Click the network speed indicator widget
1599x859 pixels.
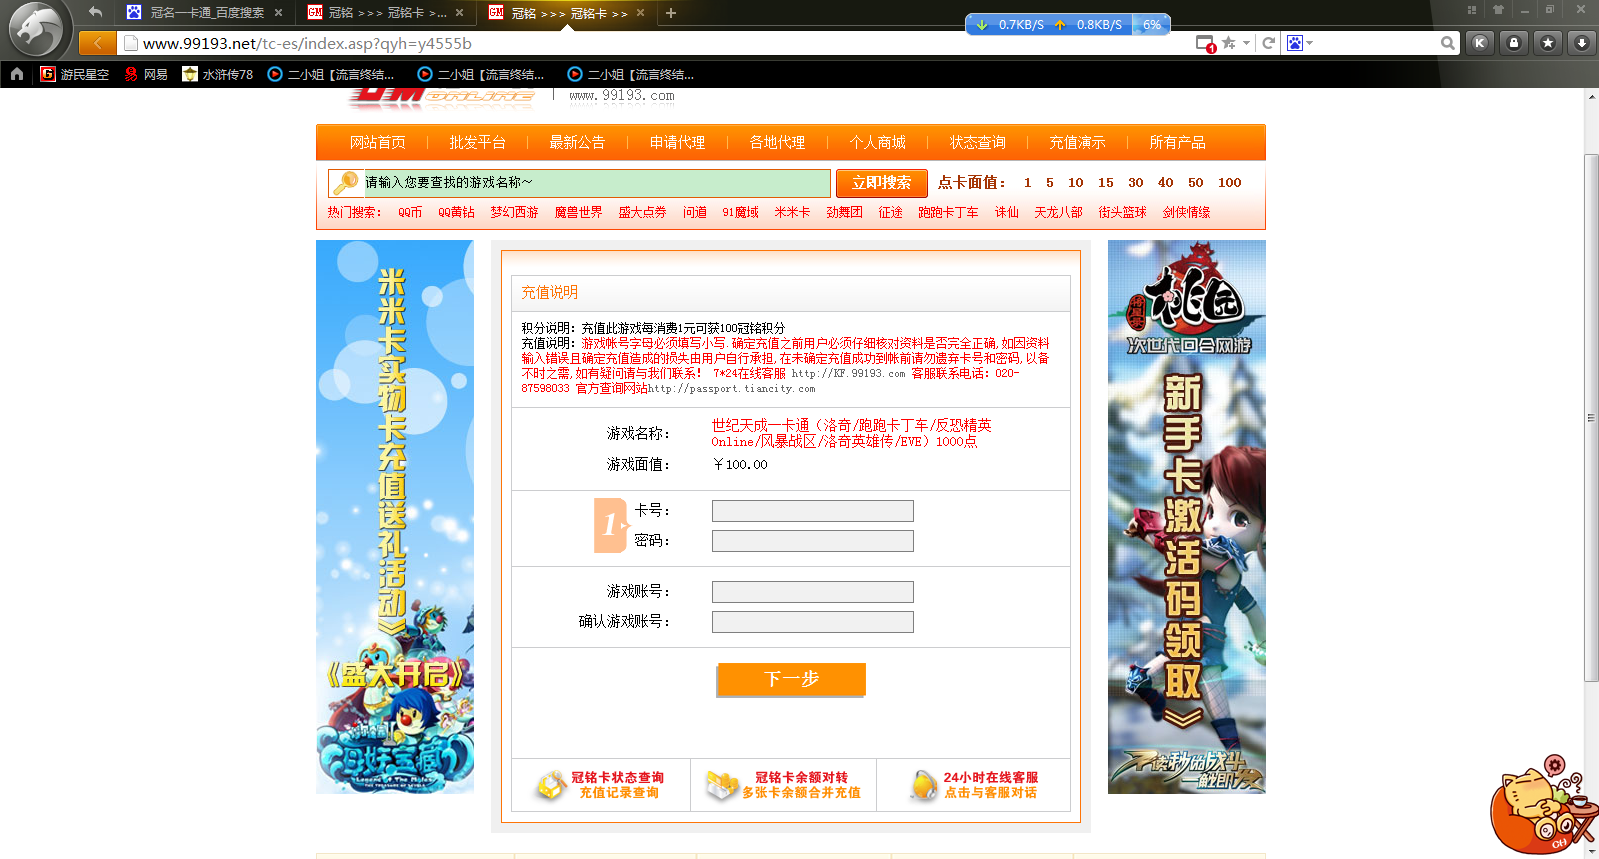pos(1067,24)
